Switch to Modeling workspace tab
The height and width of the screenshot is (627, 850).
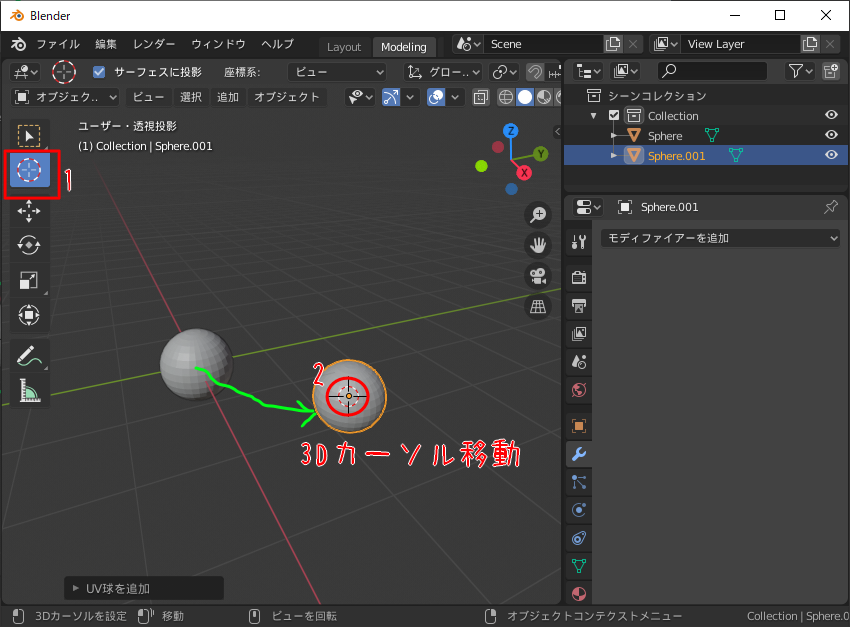404,47
